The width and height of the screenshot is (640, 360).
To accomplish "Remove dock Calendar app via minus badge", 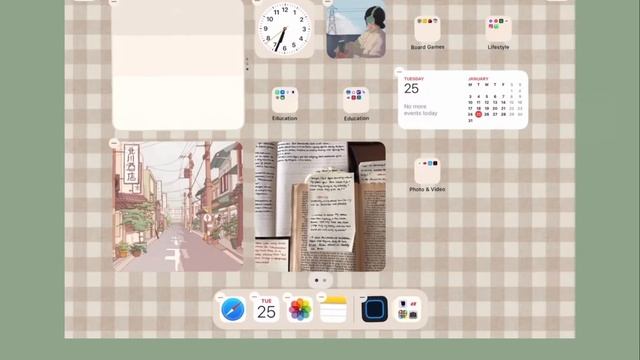I will (255, 297).
